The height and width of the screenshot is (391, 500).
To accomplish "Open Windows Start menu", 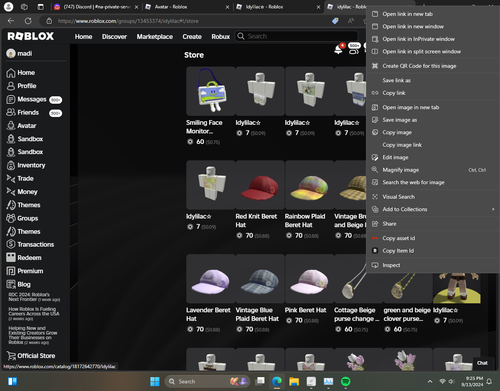I will click(155, 381).
